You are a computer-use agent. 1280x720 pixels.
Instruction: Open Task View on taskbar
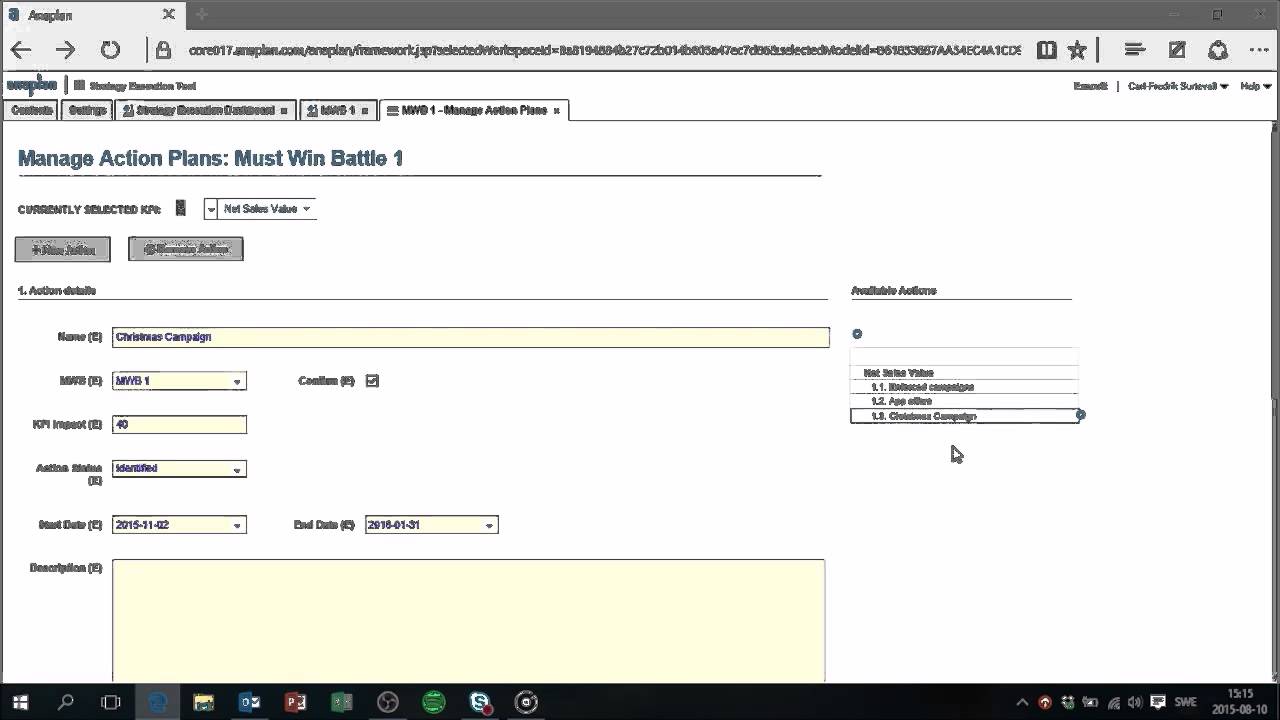tap(111, 702)
